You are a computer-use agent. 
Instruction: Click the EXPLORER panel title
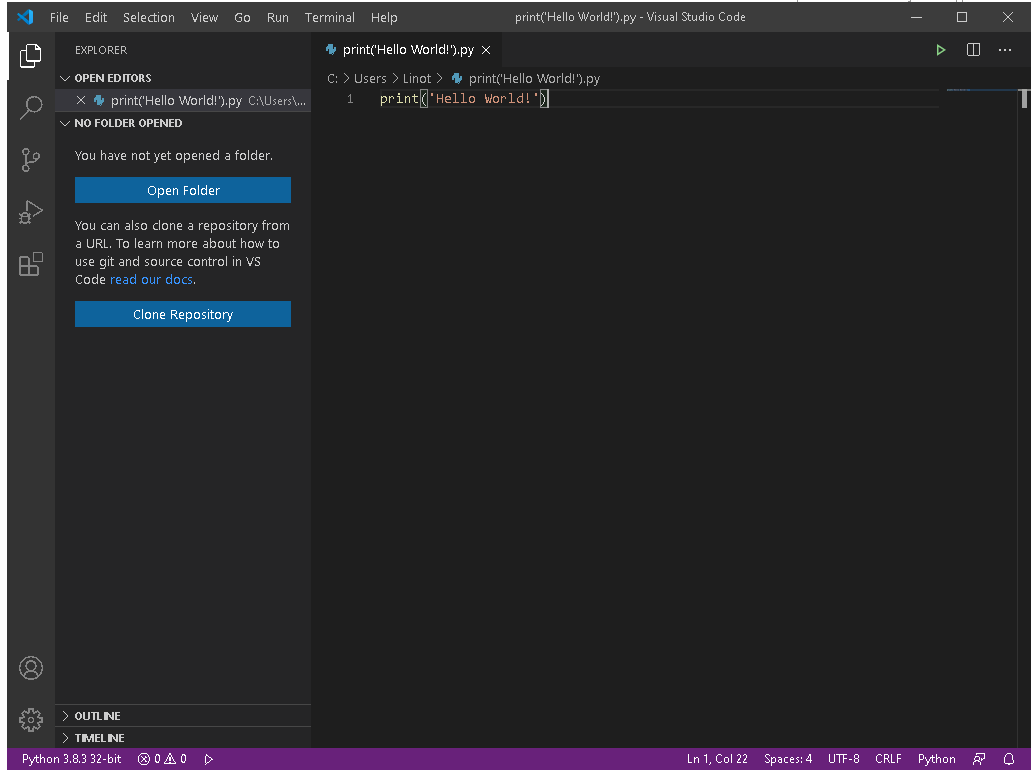(x=101, y=50)
